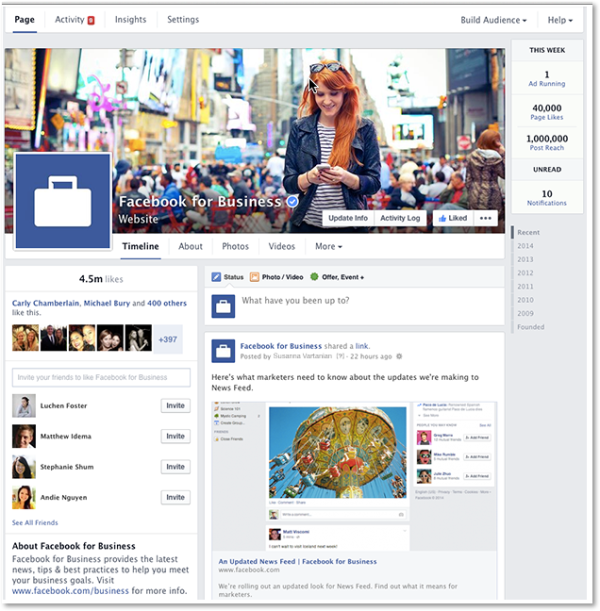Open the Activity tab
This screenshot has height=611, width=600.
(x=70, y=19)
